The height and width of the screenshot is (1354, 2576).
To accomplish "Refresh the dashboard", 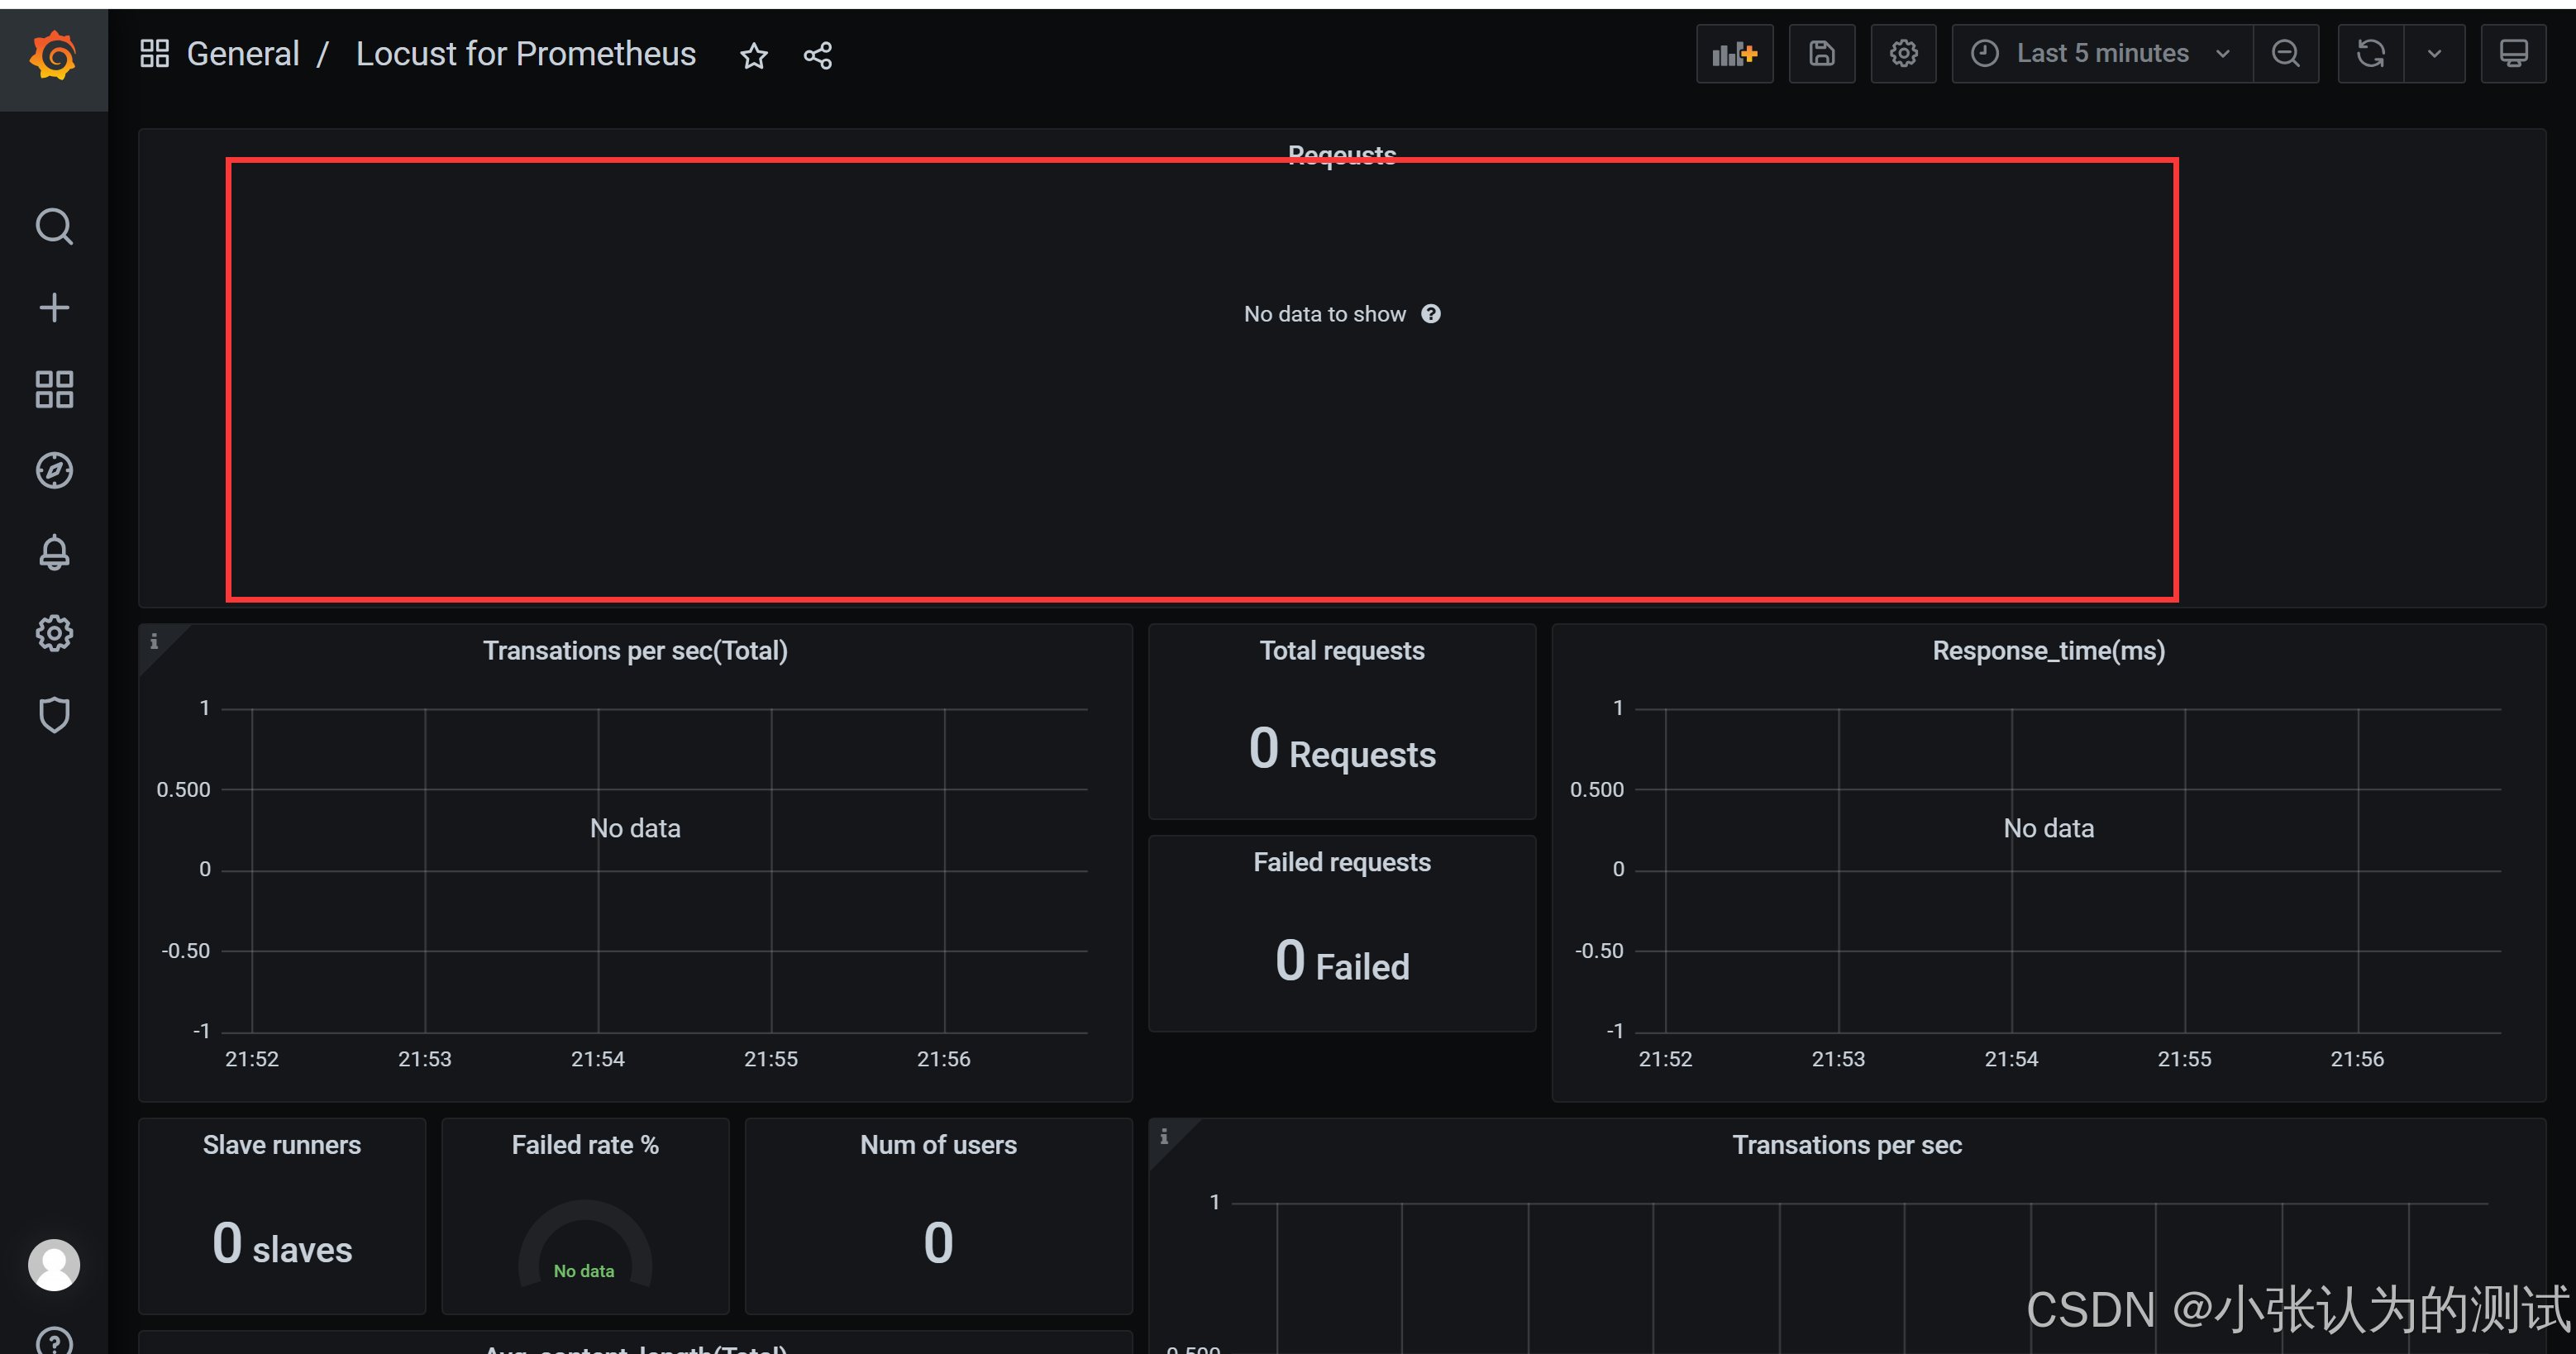I will (2370, 54).
